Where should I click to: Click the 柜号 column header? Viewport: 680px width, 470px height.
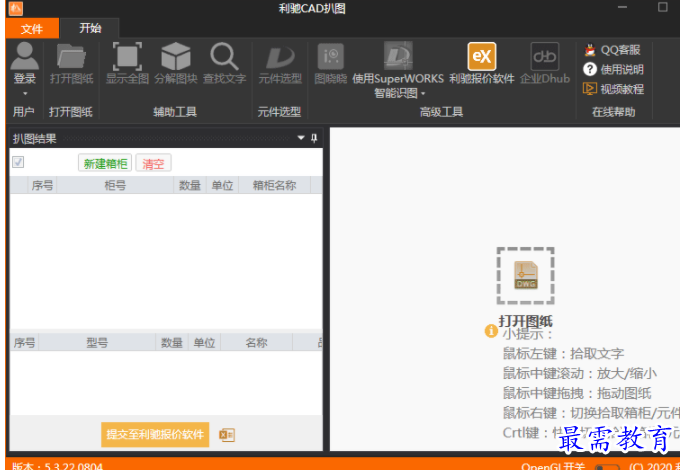tap(115, 186)
